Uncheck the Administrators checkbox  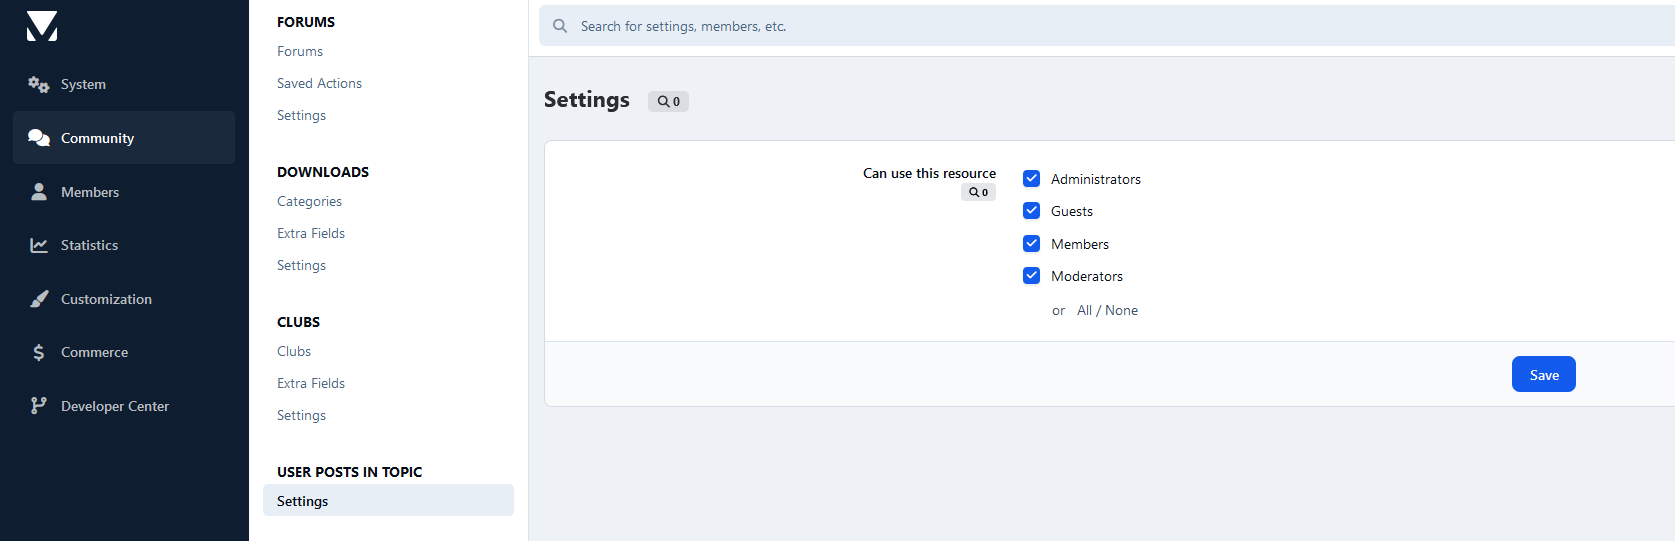pos(1031,179)
